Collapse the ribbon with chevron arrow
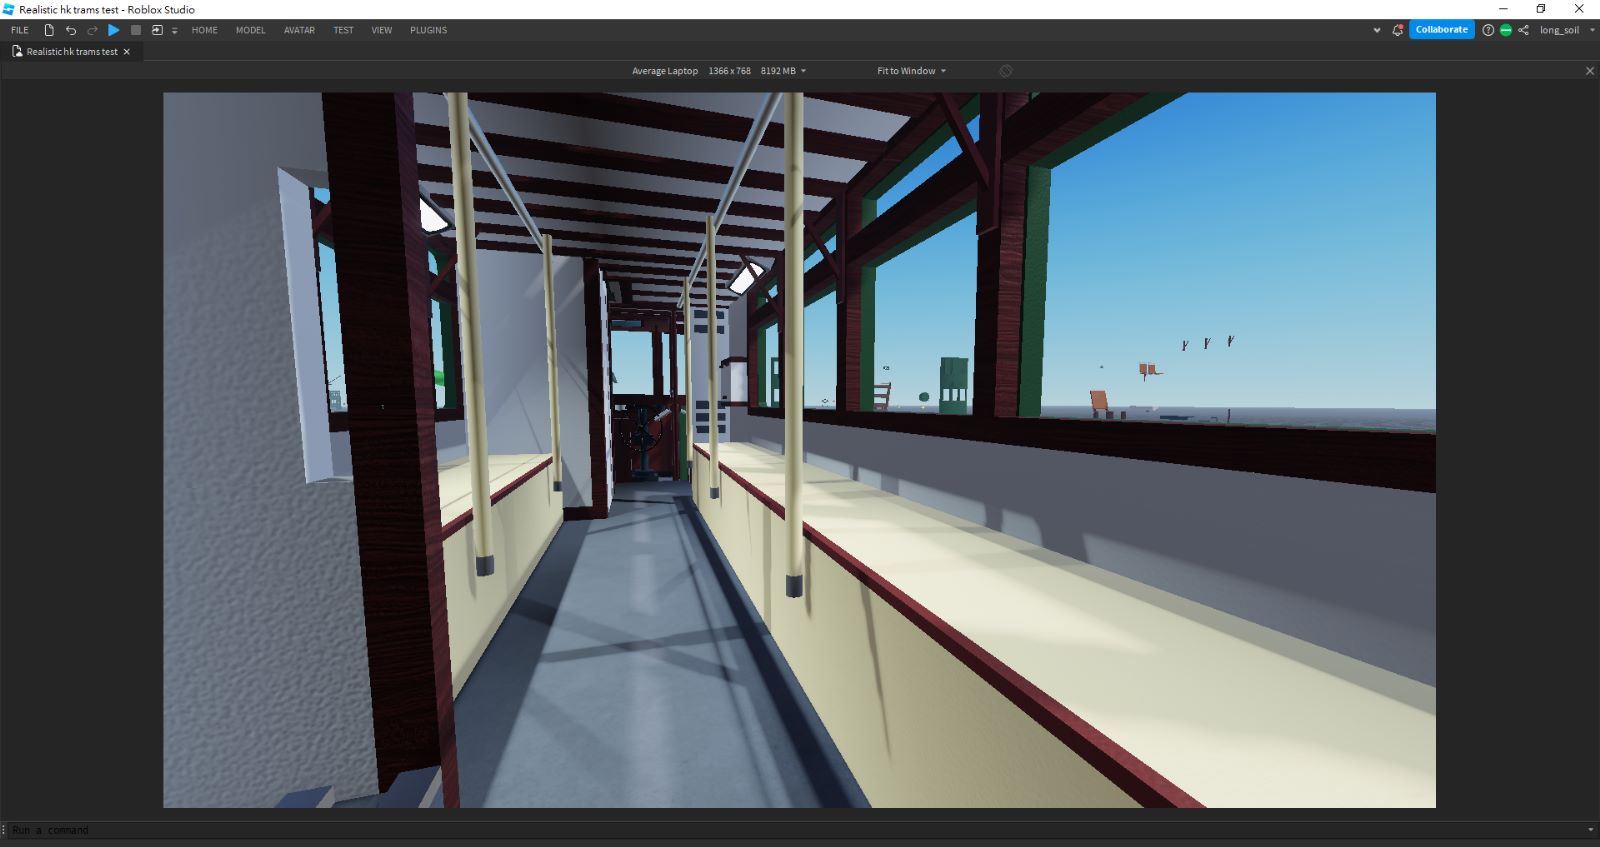 pyautogui.click(x=1377, y=30)
